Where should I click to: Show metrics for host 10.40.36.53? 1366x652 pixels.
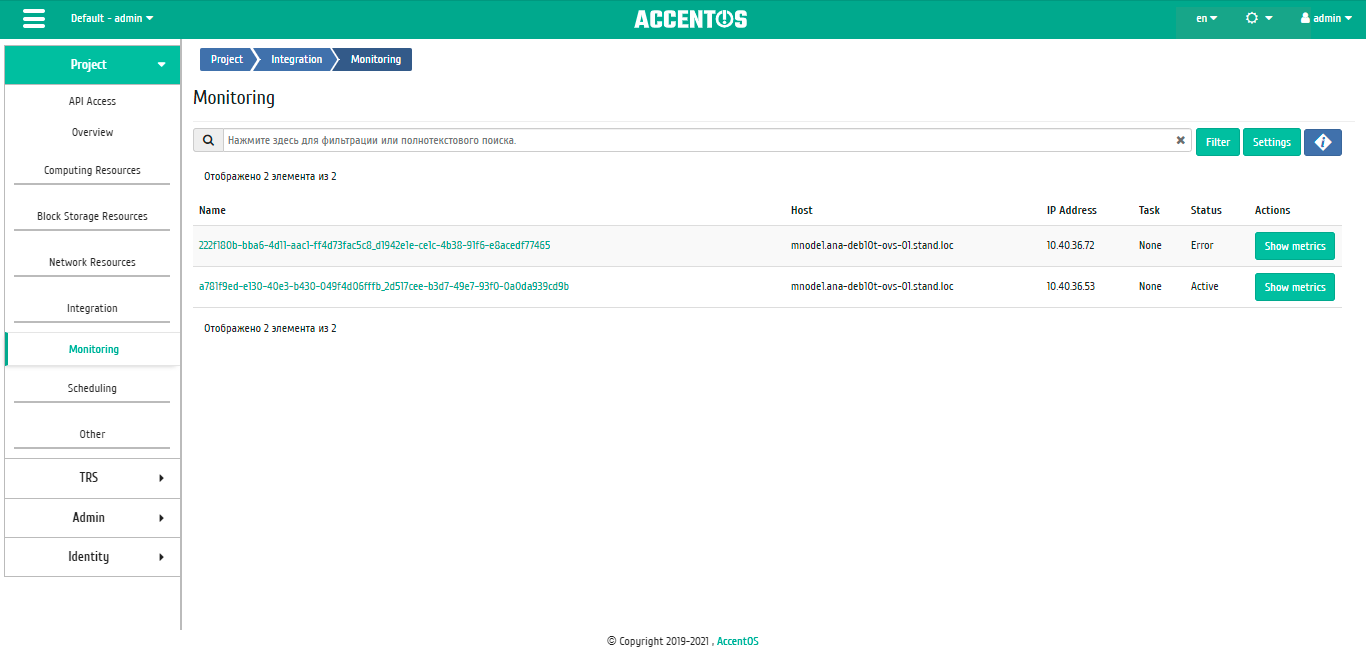click(1295, 287)
